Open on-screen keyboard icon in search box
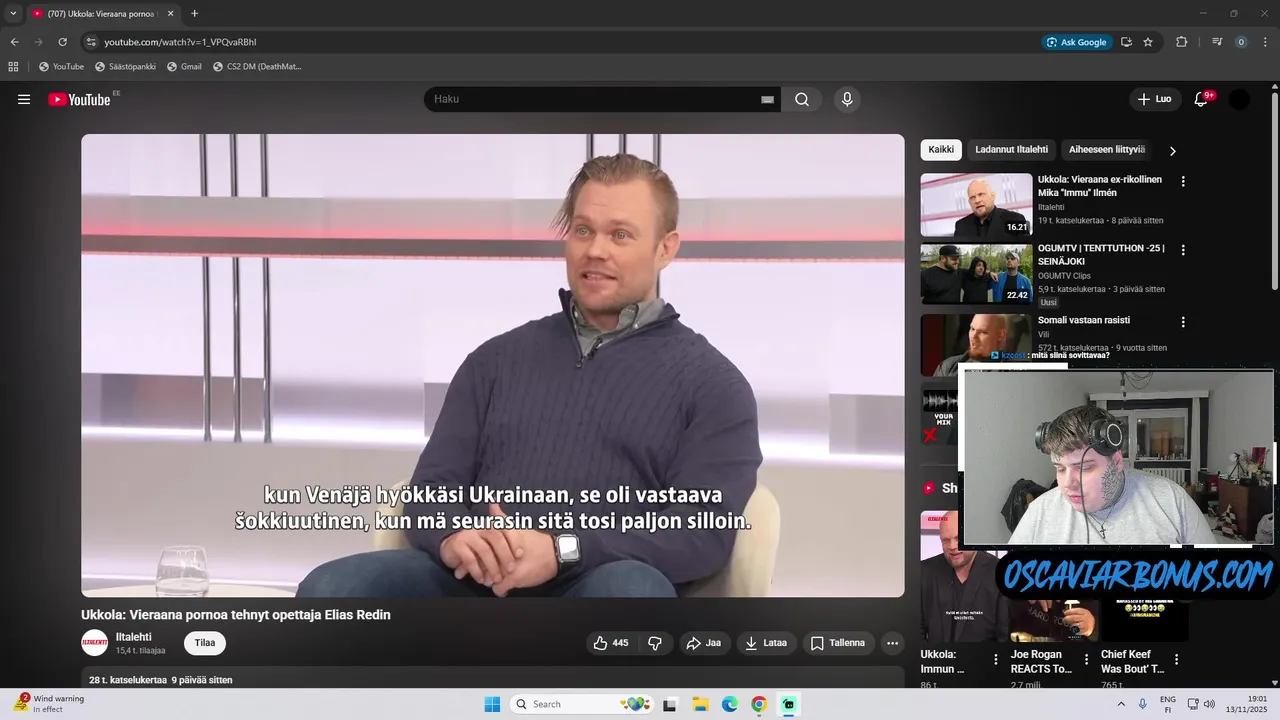1280x720 pixels. point(767,99)
